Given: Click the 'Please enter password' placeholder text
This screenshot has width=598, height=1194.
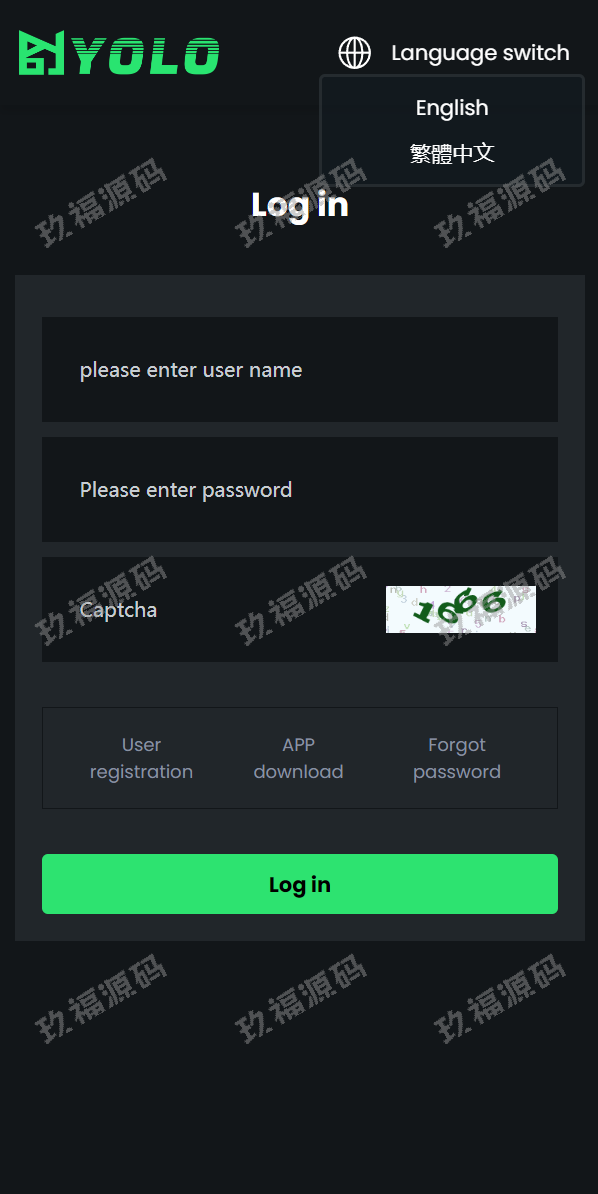Looking at the screenshot, I should click(x=186, y=490).
